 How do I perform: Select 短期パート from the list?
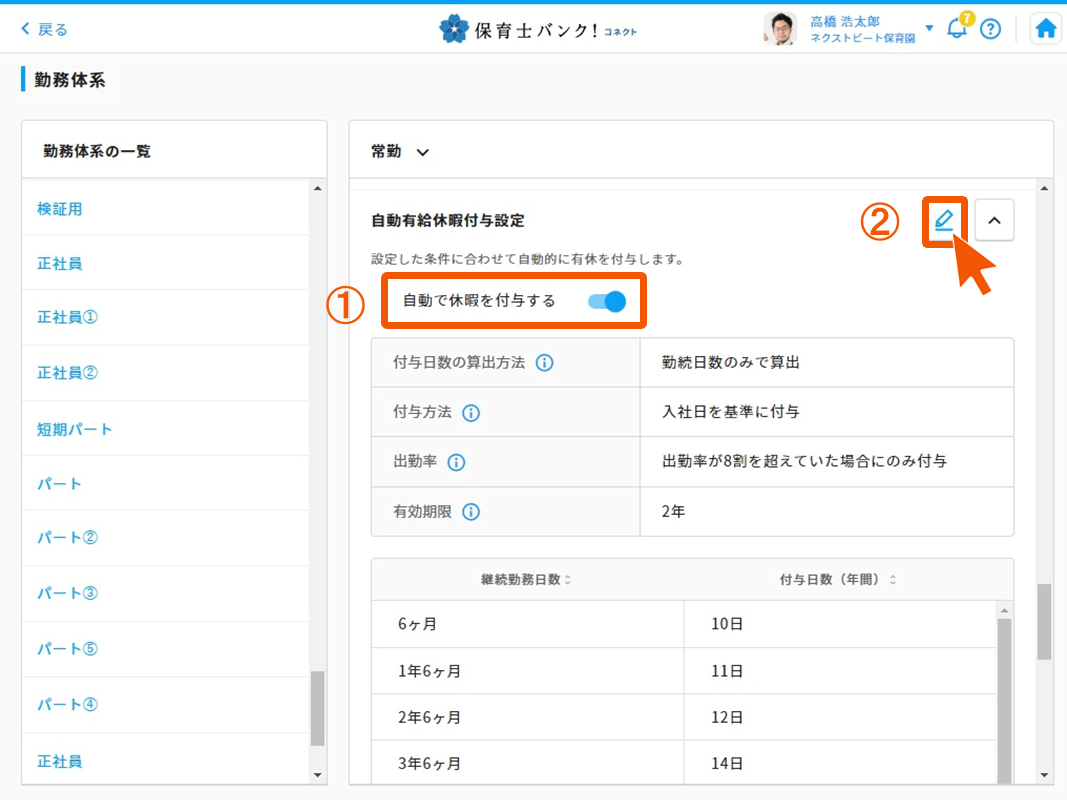tap(75, 429)
